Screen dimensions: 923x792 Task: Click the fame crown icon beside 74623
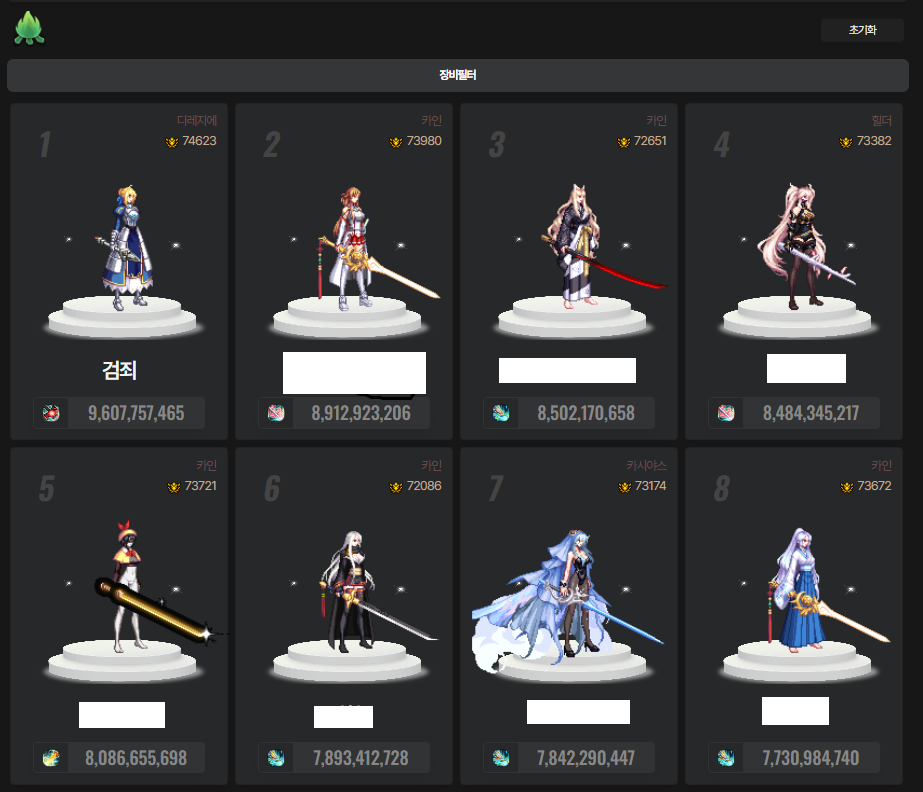point(171,142)
